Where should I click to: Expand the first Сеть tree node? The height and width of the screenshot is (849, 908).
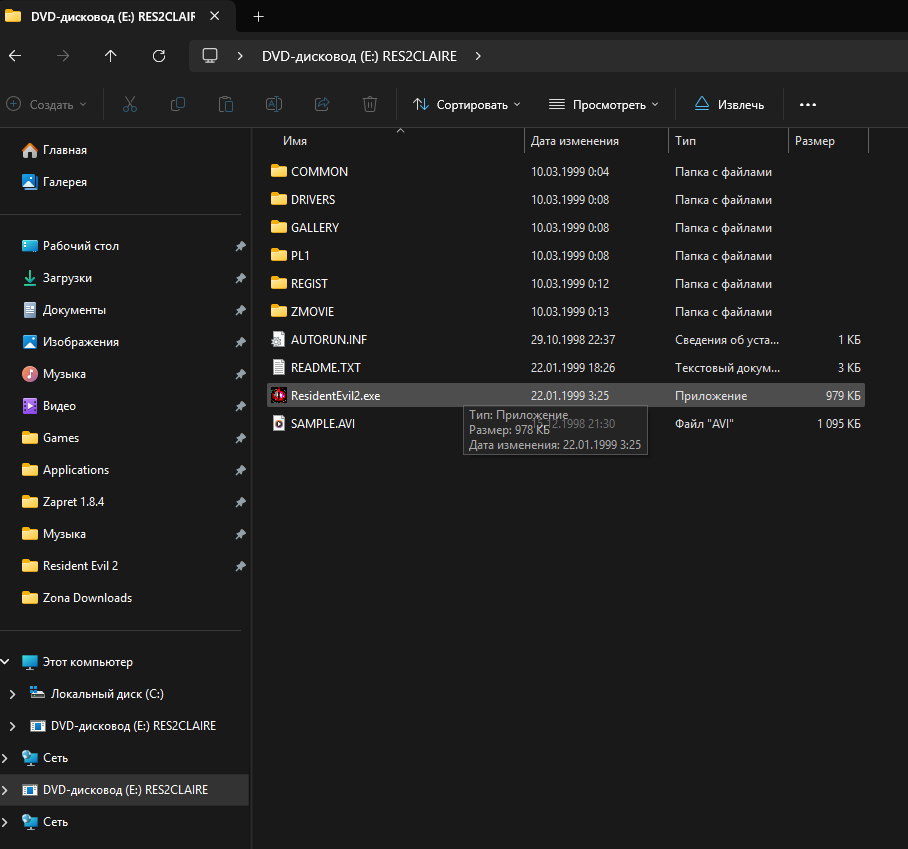tap(5, 757)
